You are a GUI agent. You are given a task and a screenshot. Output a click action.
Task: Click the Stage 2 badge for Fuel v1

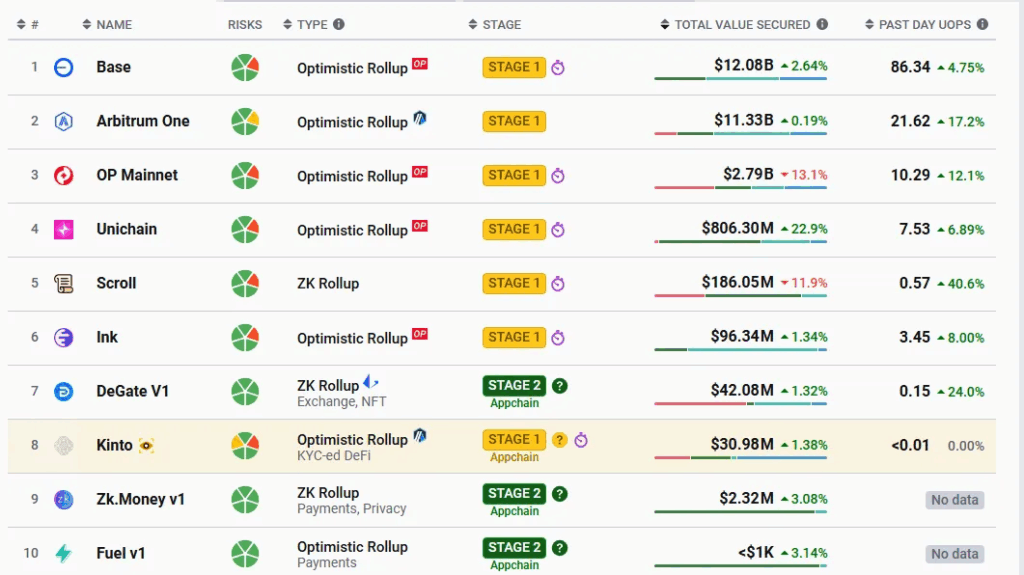click(x=514, y=547)
